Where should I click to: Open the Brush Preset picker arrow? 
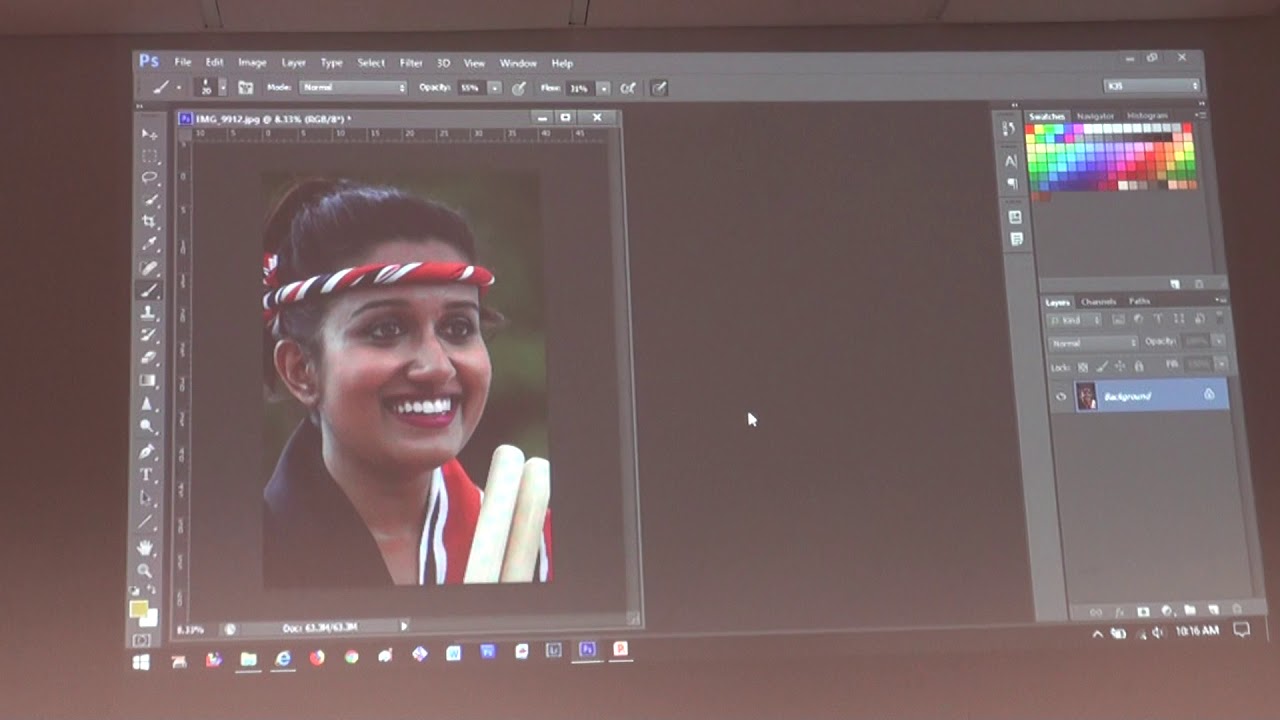(x=222, y=88)
